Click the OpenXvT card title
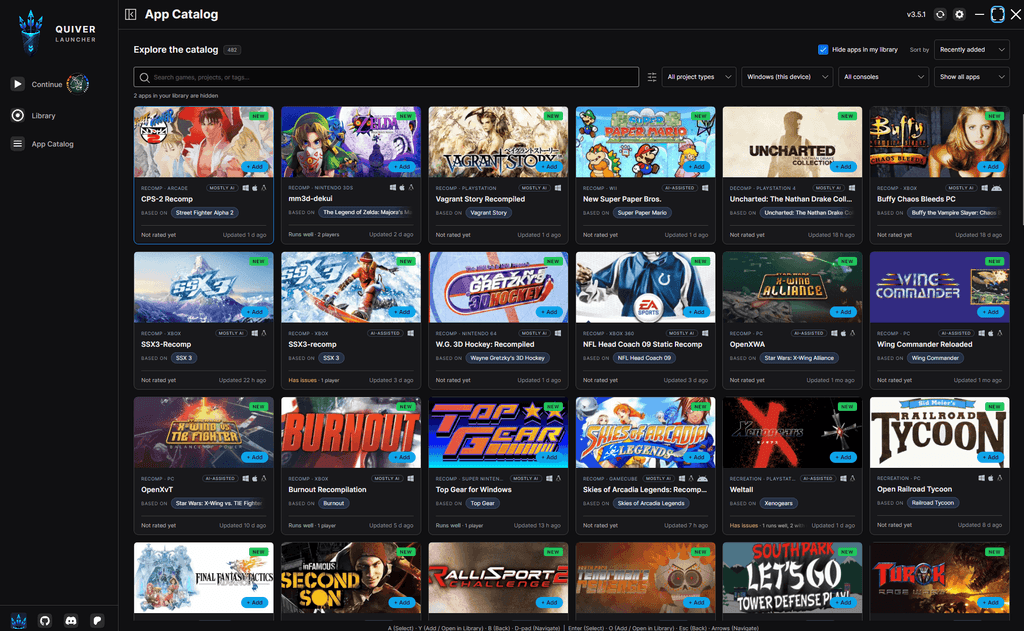The width and height of the screenshot is (1024, 631). 157,489
